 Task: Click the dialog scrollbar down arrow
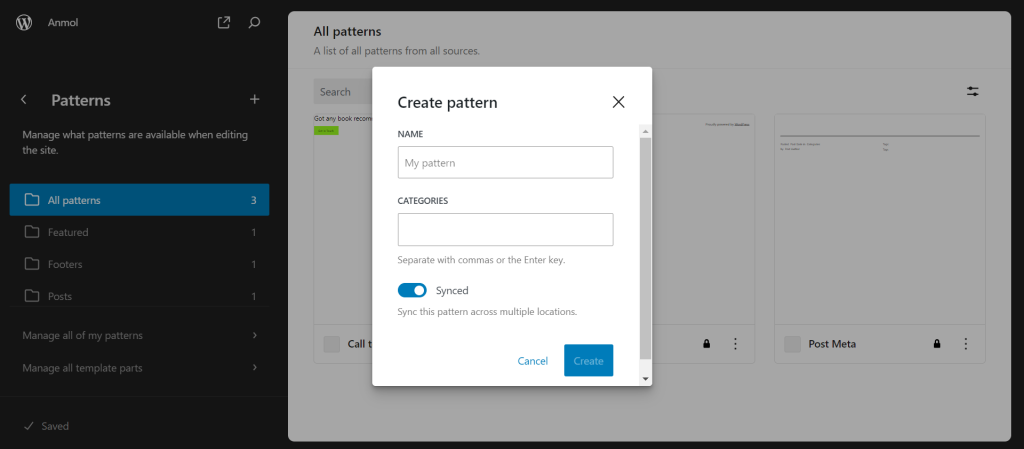646,379
